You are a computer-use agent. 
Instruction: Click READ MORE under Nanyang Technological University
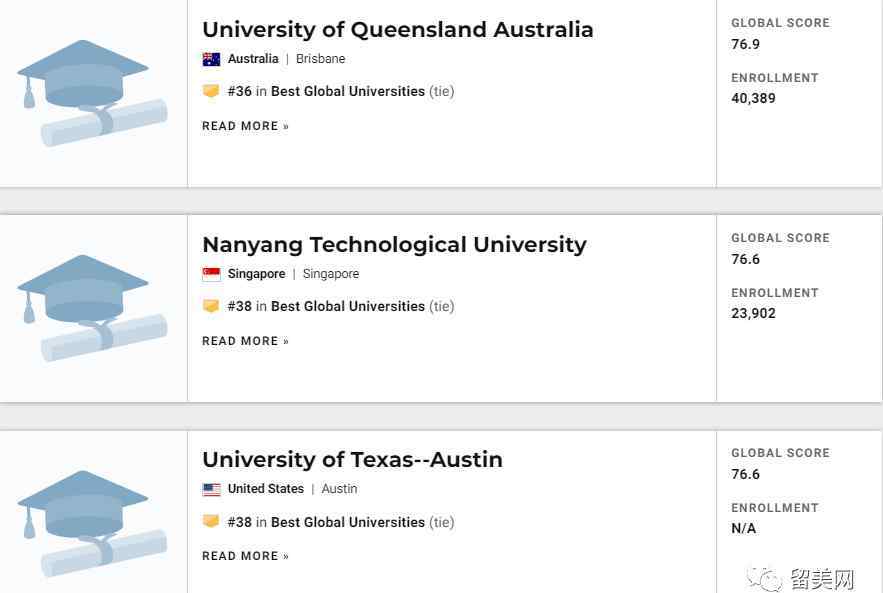pyautogui.click(x=246, y=341)
